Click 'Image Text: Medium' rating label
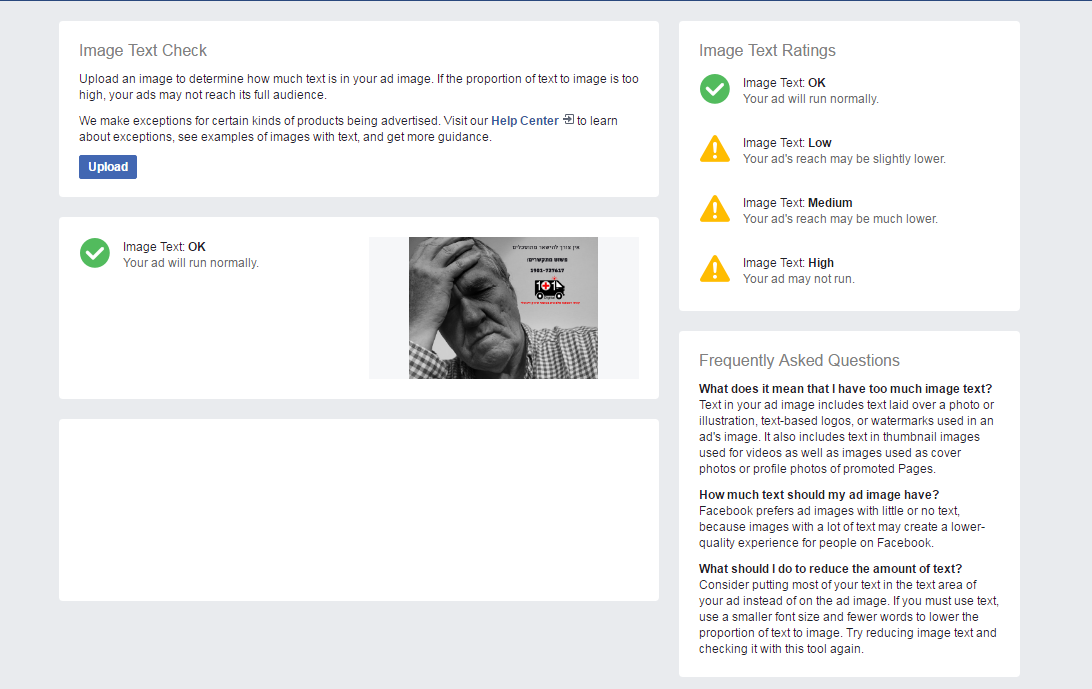Viewport: 1092px width, 689px height. tap(797, 203)
